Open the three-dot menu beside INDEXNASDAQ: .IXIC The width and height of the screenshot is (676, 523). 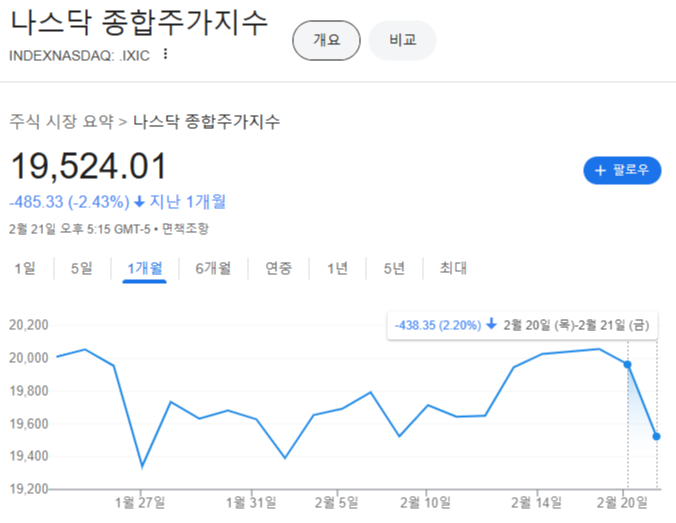[166, 54]
